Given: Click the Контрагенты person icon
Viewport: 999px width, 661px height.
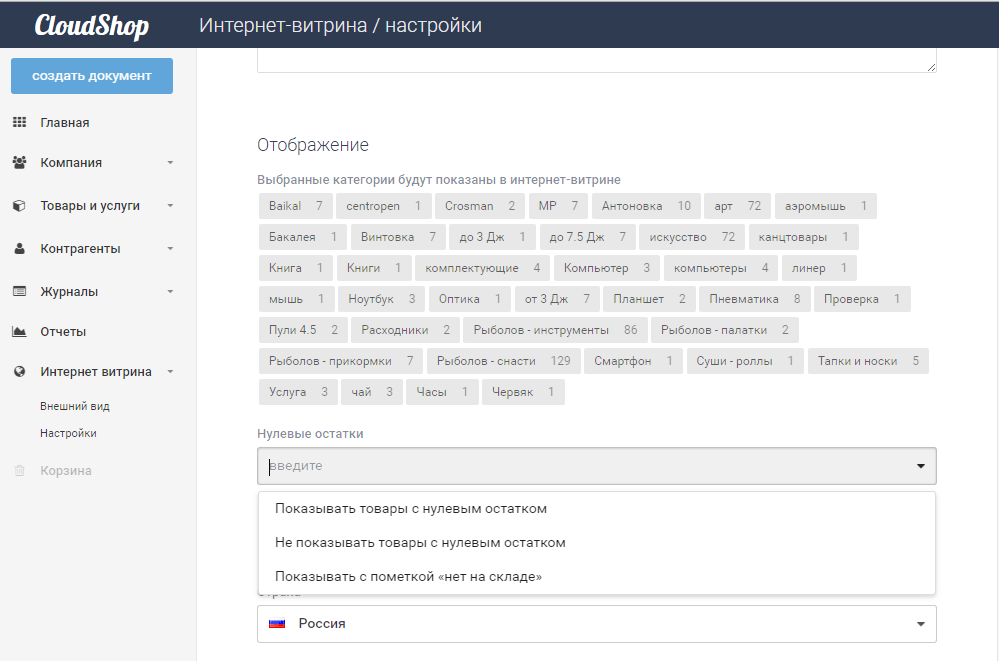Looking at the screenshot, I should pyautogui.click(x=20, y=249).
